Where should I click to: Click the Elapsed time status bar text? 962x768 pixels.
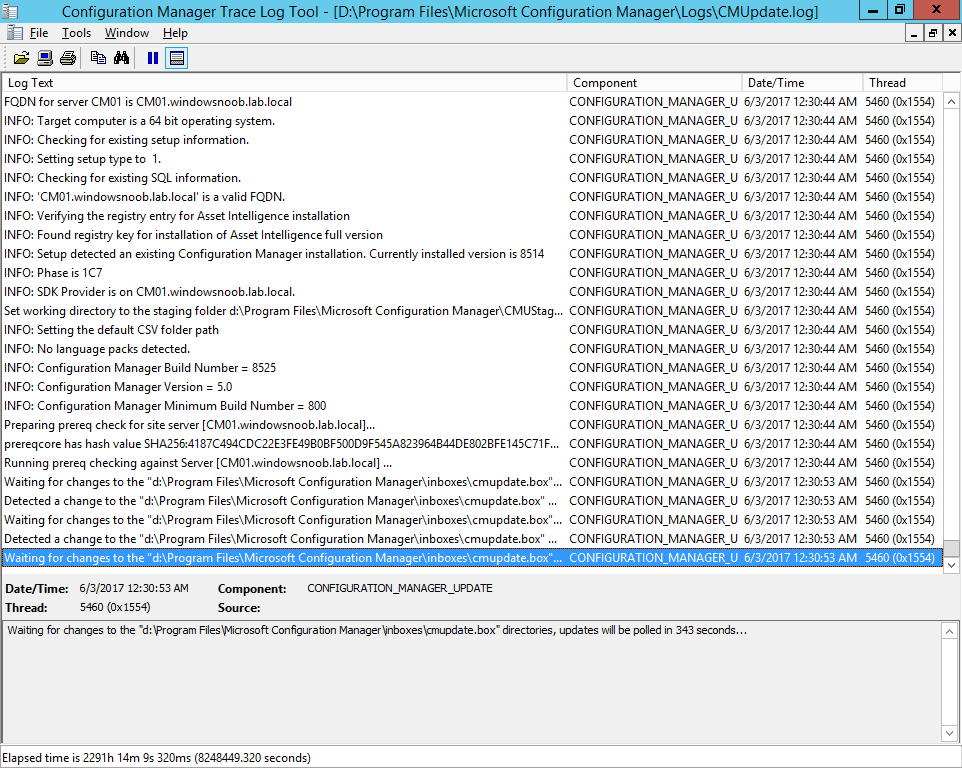(156, 758)
